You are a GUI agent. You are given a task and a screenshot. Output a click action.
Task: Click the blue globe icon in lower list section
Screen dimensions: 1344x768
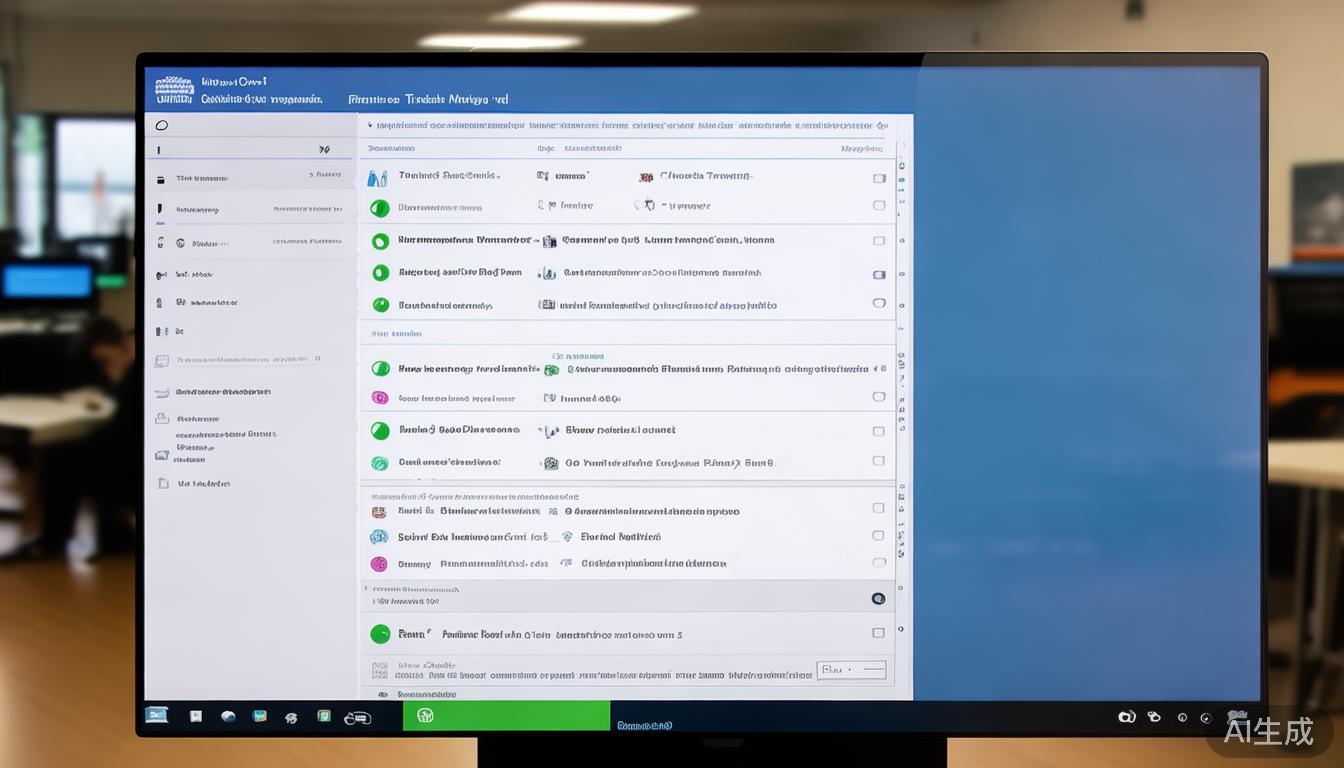[x=379, y=537]
